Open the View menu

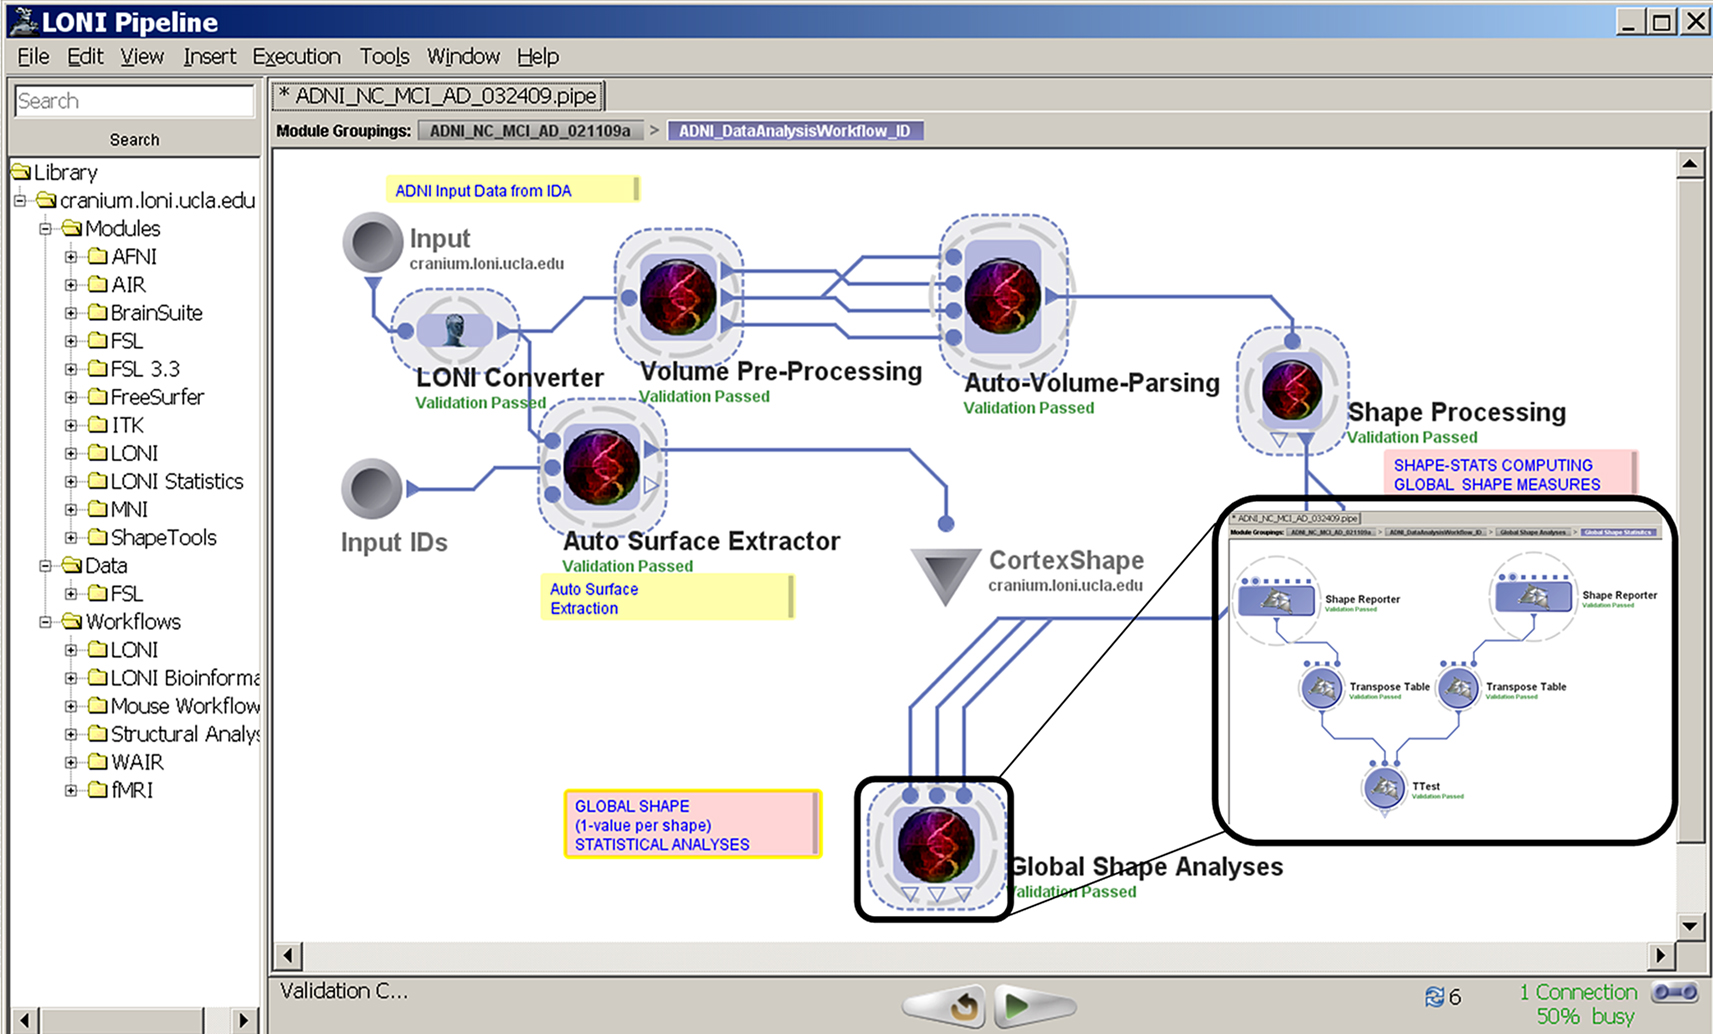point(142,56)
